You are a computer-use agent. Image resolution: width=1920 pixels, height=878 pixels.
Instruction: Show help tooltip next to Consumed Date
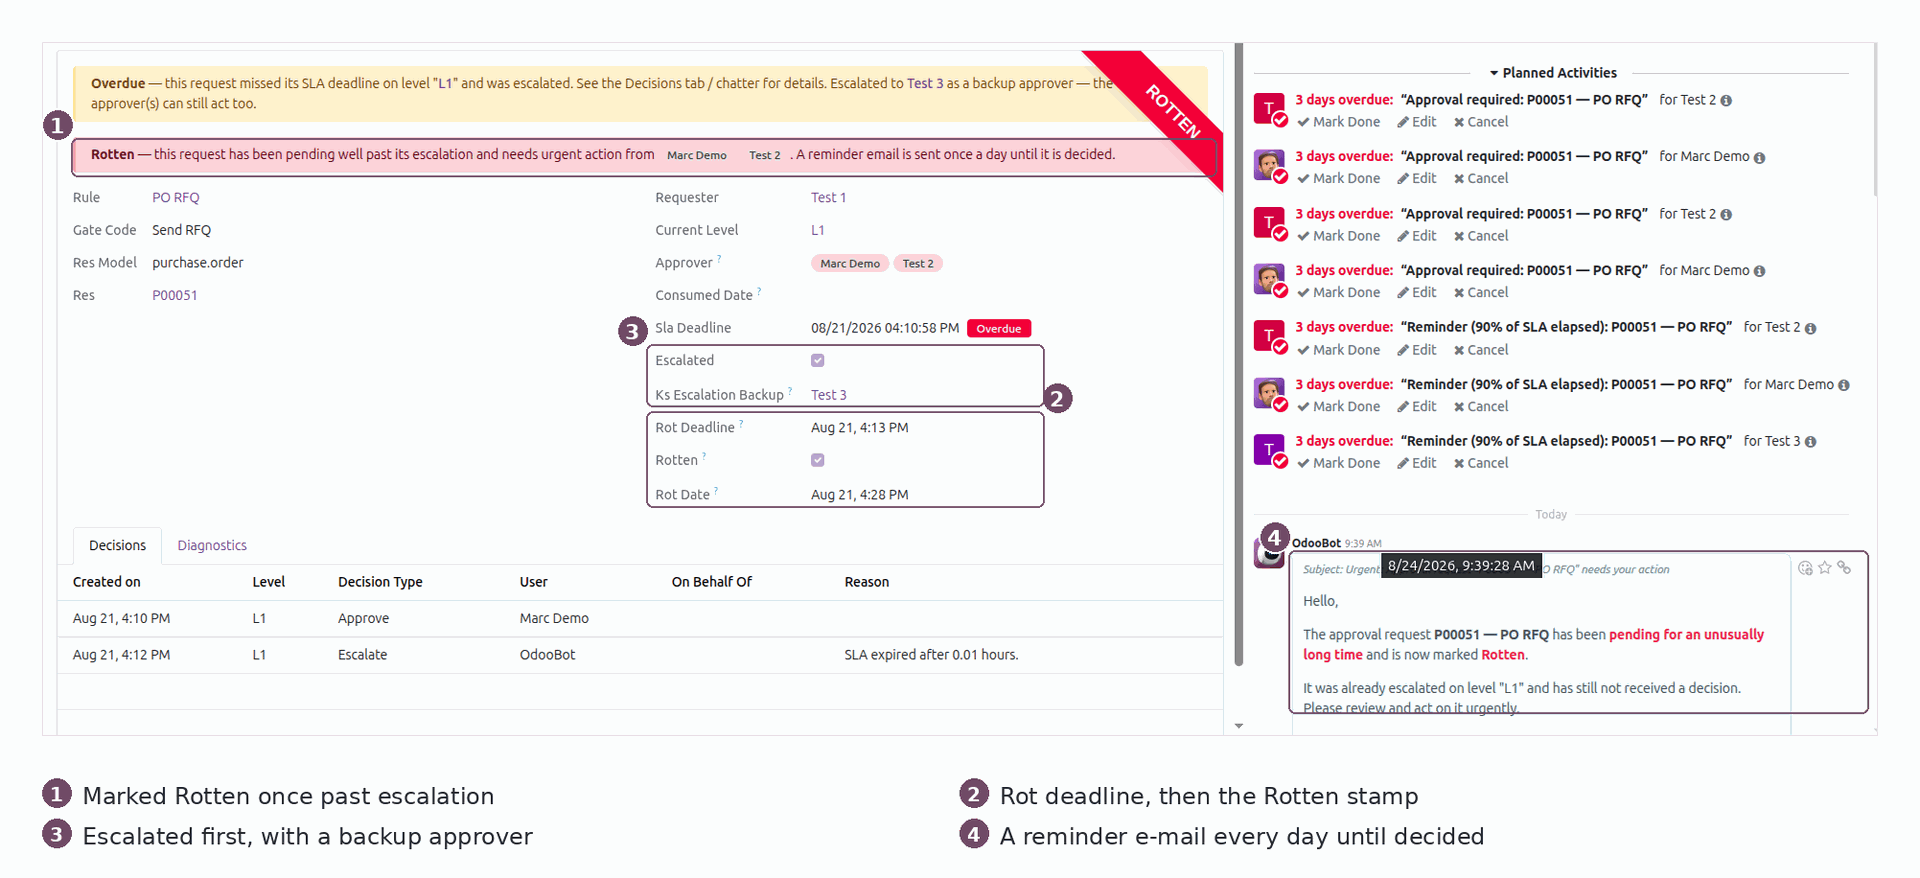pos(759,290)
